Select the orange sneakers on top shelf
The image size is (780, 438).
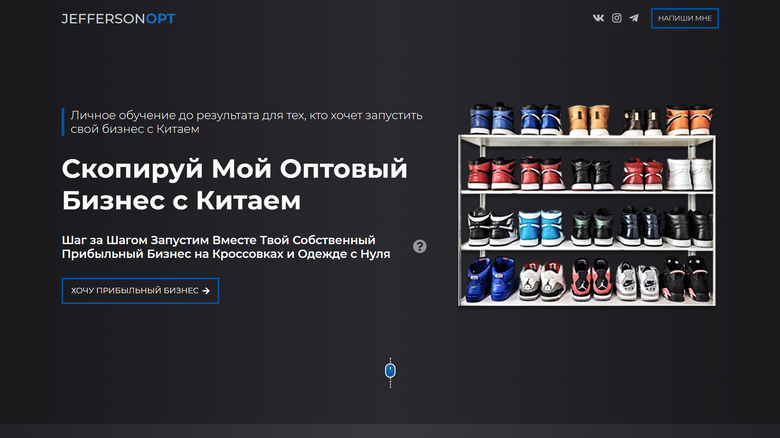689,120
